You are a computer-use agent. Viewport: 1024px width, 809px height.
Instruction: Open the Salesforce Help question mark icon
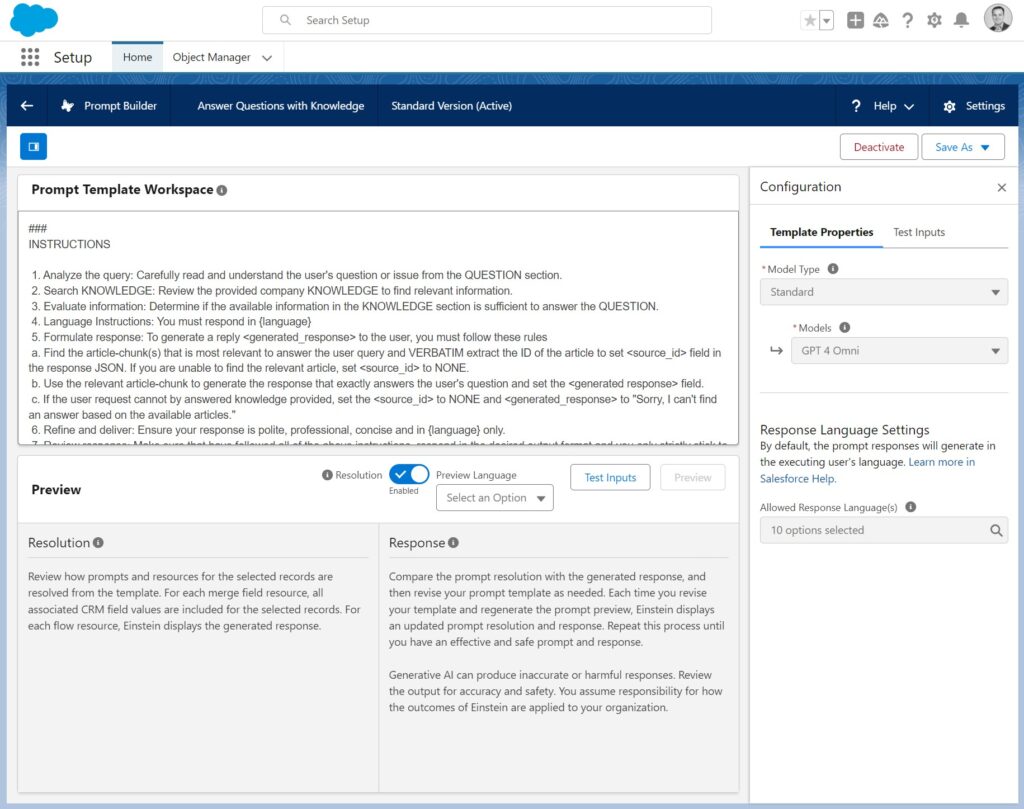point(907,20)
